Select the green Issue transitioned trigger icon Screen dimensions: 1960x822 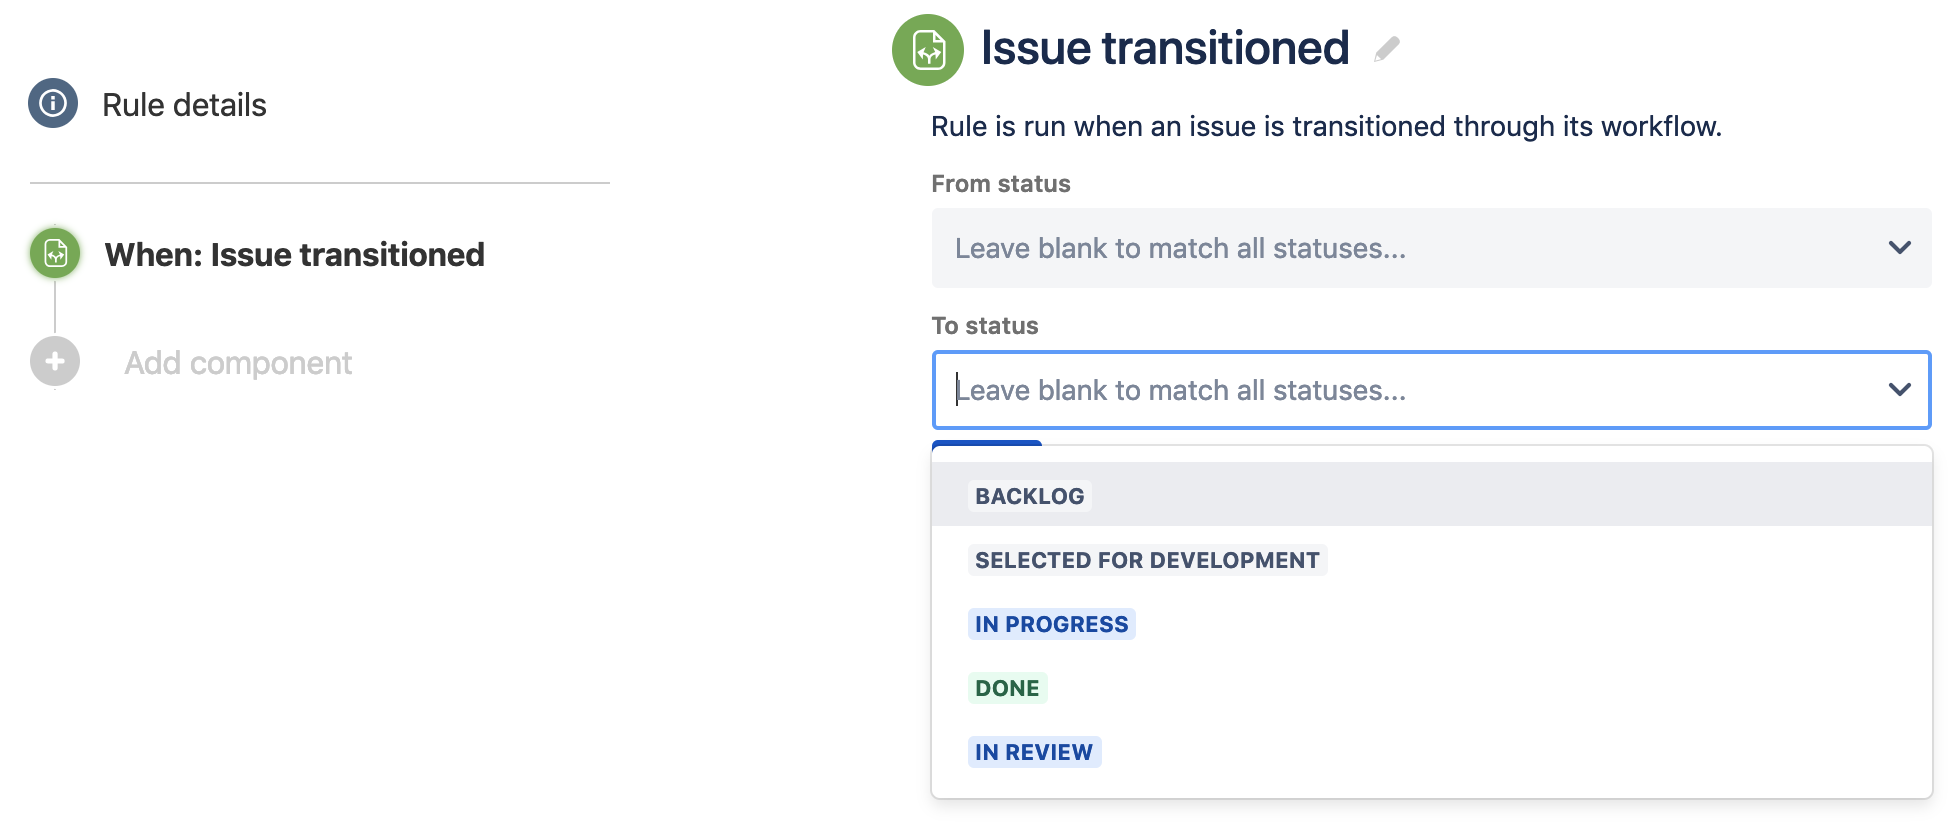pos(55,253)
